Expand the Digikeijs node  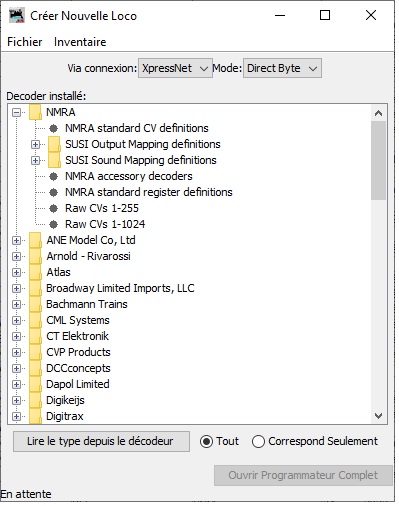(x=16, y=400)
